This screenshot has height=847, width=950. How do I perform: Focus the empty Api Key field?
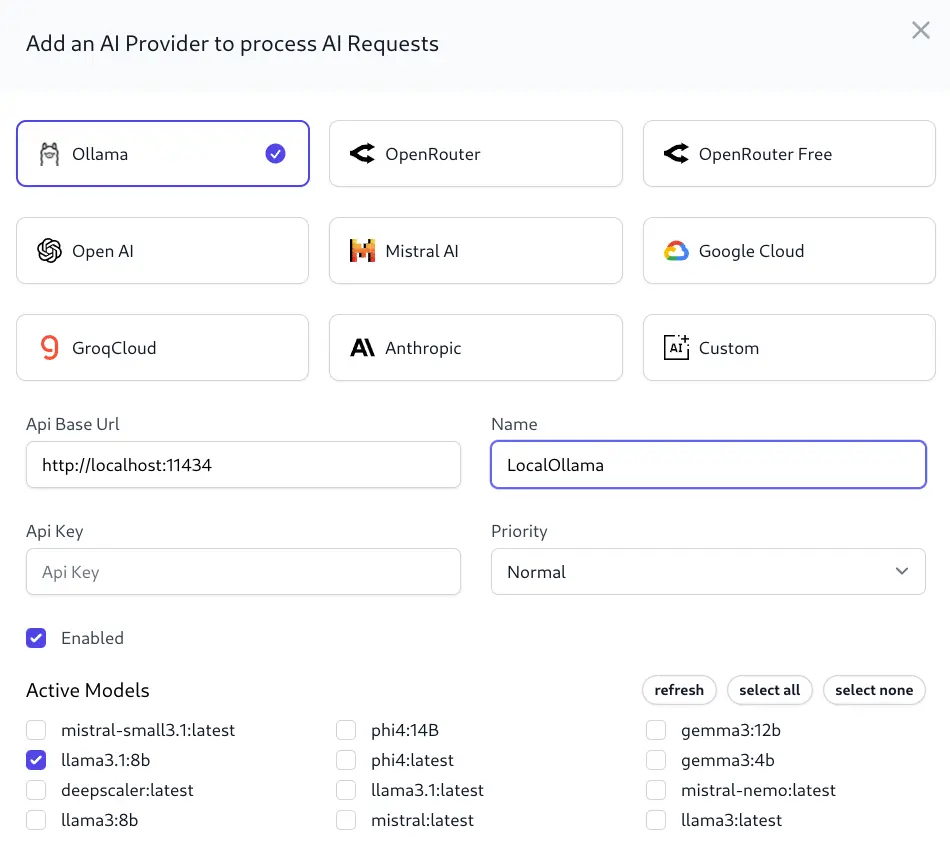243,572
